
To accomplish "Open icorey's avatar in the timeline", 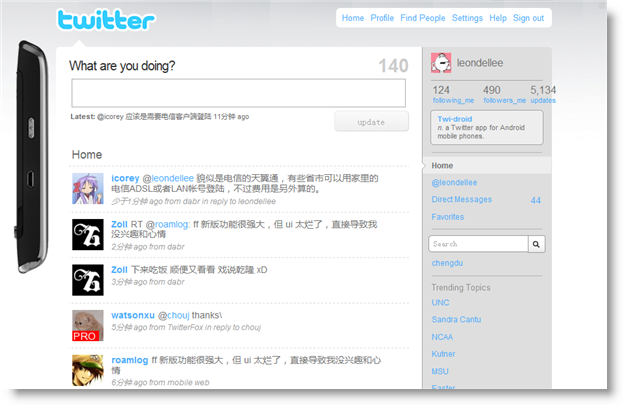I will [x=88, y=188].
